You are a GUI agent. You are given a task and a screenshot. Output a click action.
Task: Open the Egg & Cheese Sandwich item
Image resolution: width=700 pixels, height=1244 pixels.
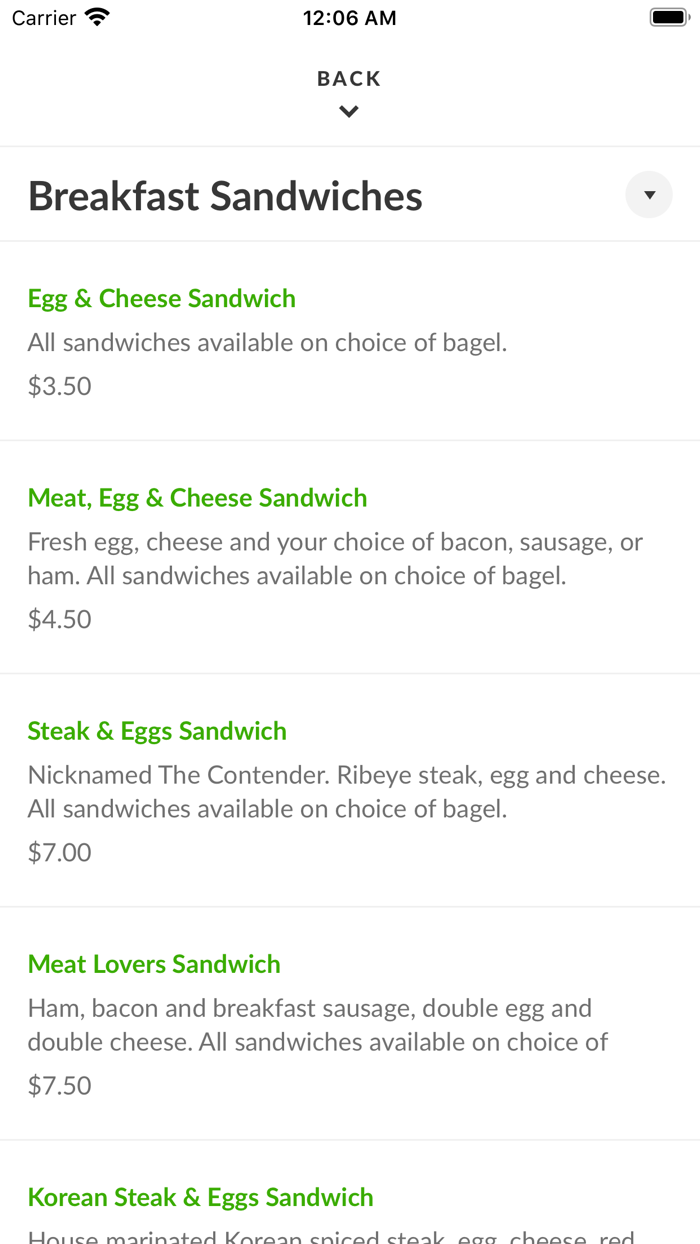161,298
